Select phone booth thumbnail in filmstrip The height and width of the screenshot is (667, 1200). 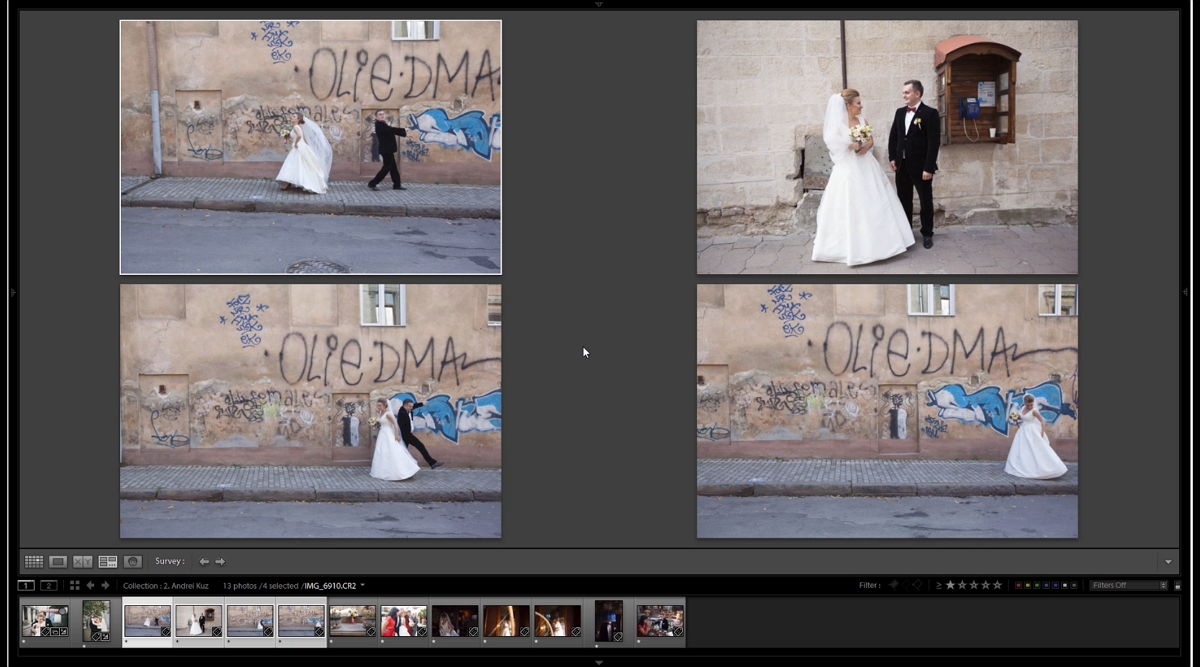coord(199,621)
